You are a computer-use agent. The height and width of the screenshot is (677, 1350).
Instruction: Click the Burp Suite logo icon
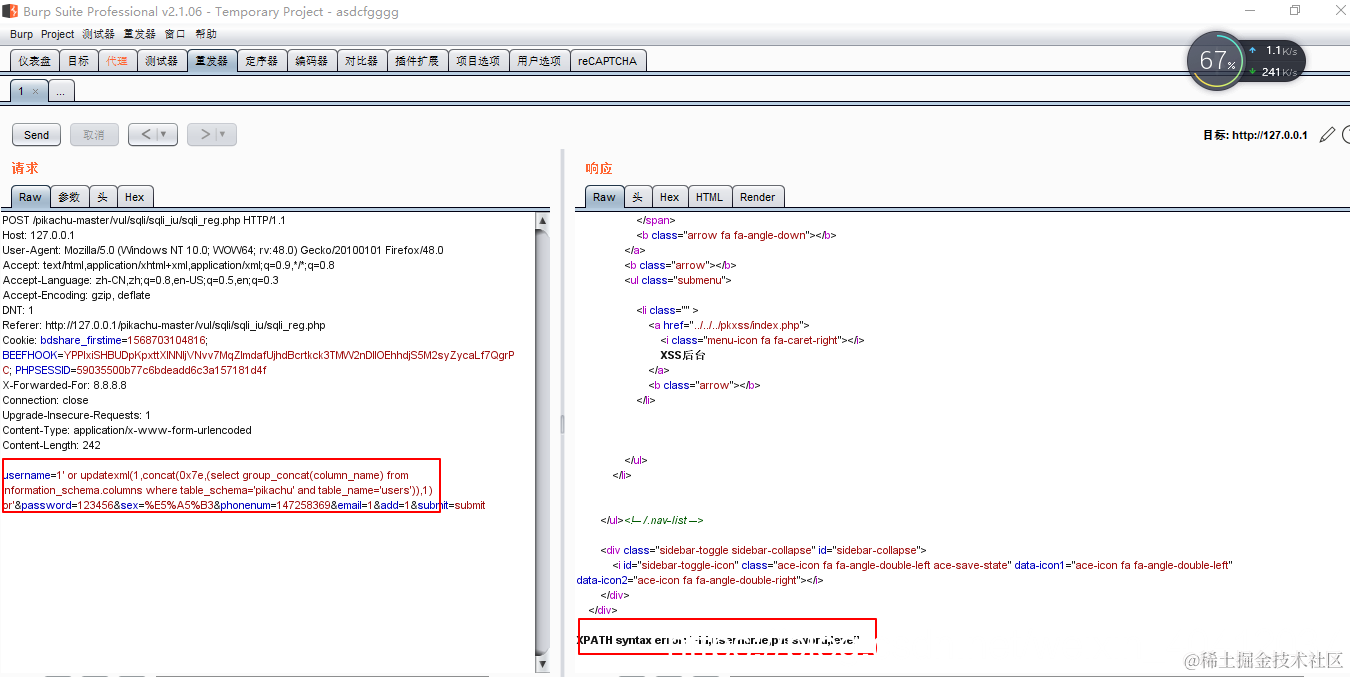click(11, 11)
